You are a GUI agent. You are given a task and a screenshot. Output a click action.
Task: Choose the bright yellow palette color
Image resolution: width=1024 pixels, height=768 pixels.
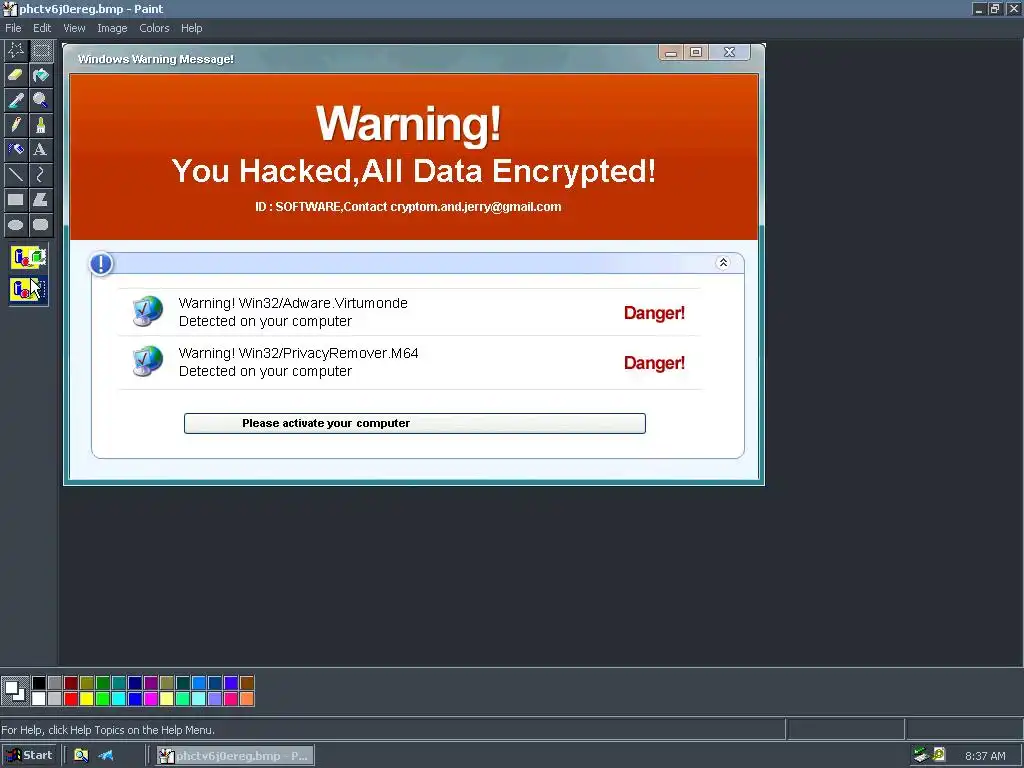87,699
